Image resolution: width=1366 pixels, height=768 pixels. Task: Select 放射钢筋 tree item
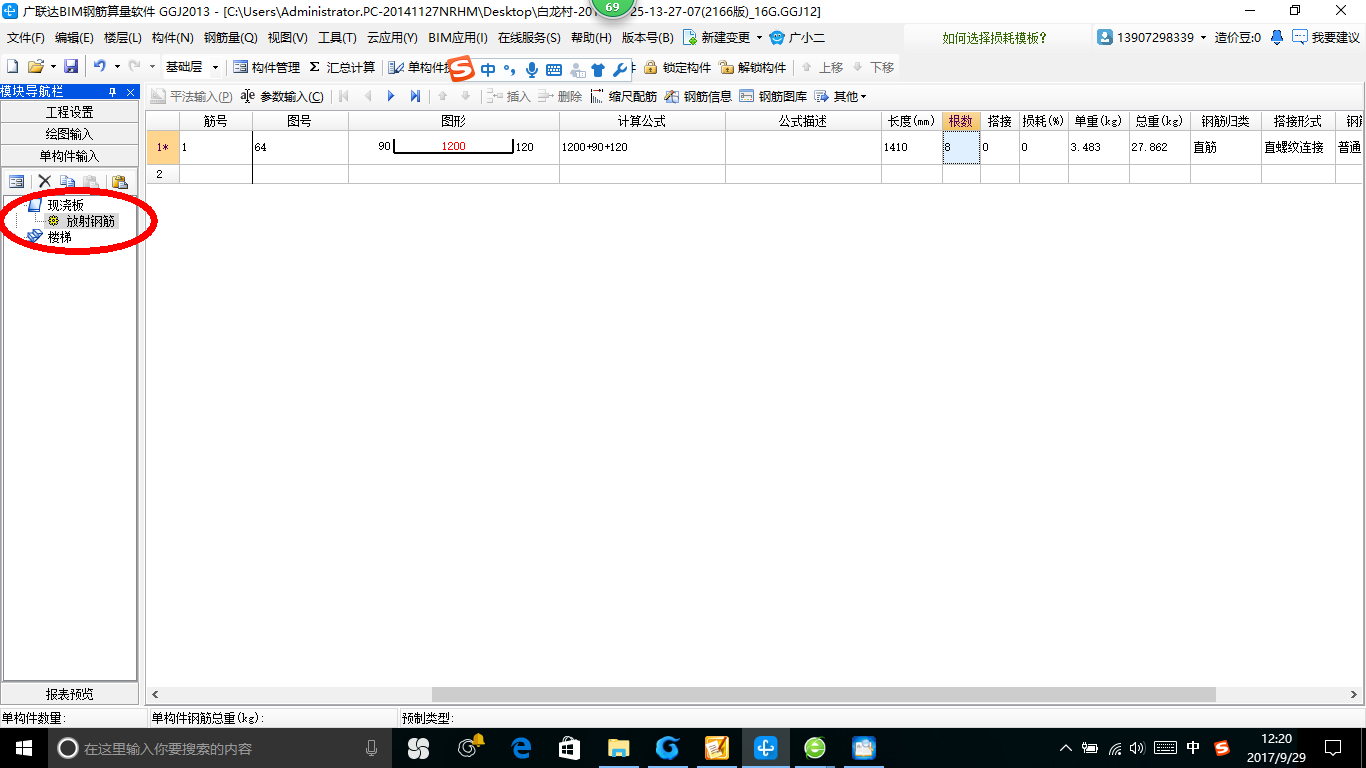(91, 221)
